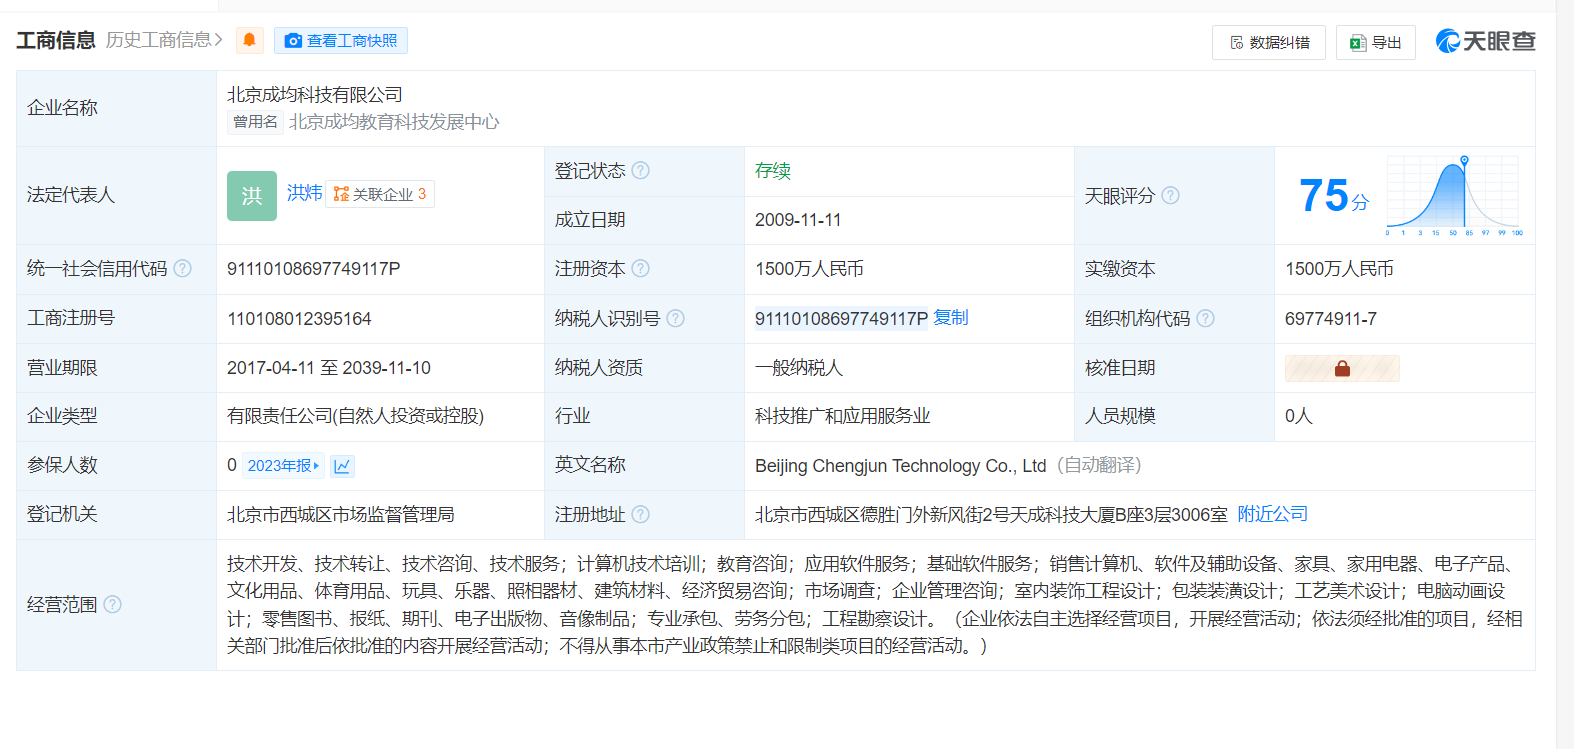Click former name 北京成均教育科技发展中心

point(394,122)
